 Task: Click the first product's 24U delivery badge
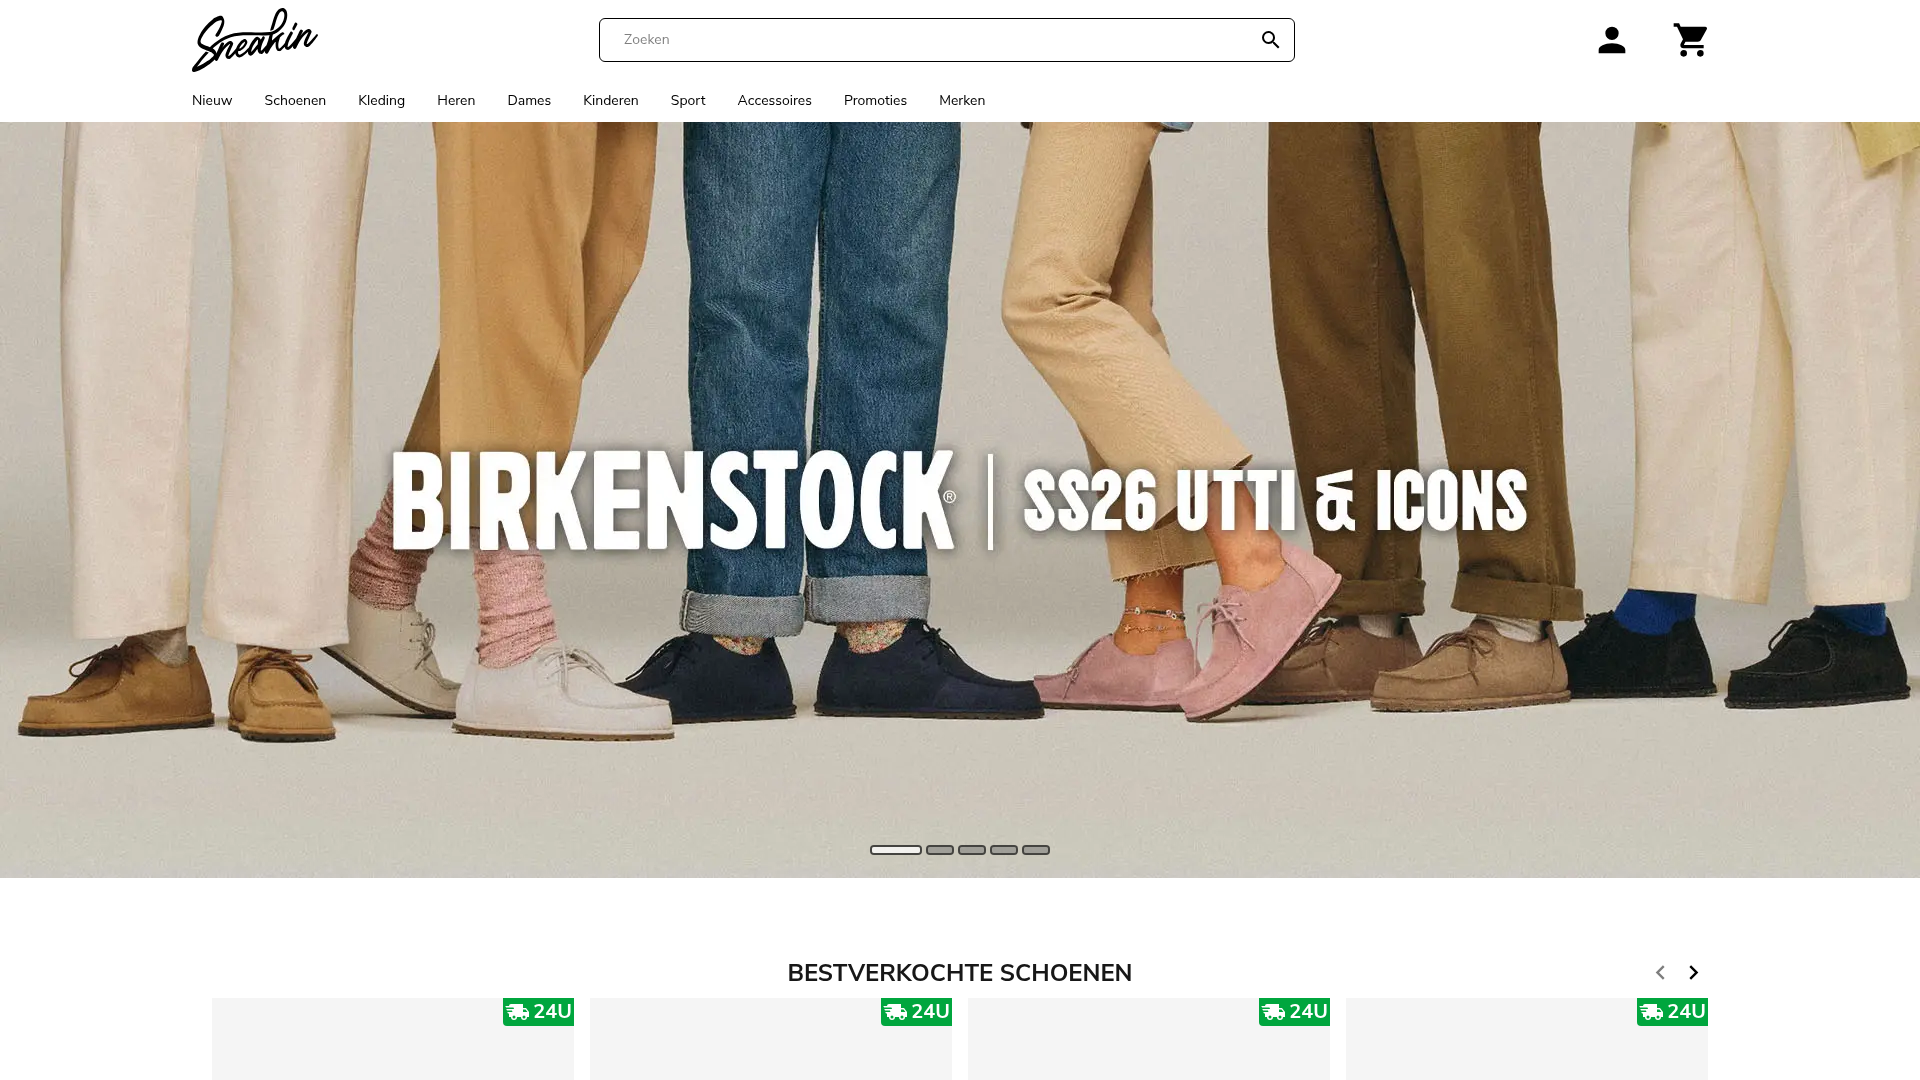538,1012
